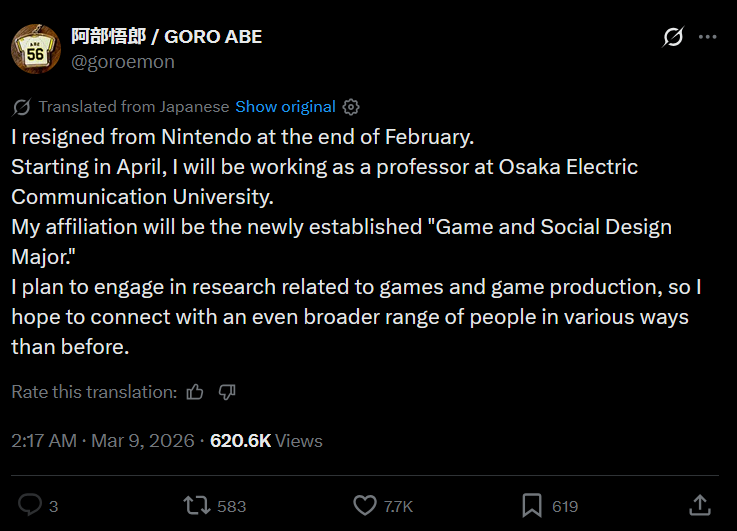This screenshot has width=737, height=531.
Task: Click the share upload arrow icon
Action: 701,505
